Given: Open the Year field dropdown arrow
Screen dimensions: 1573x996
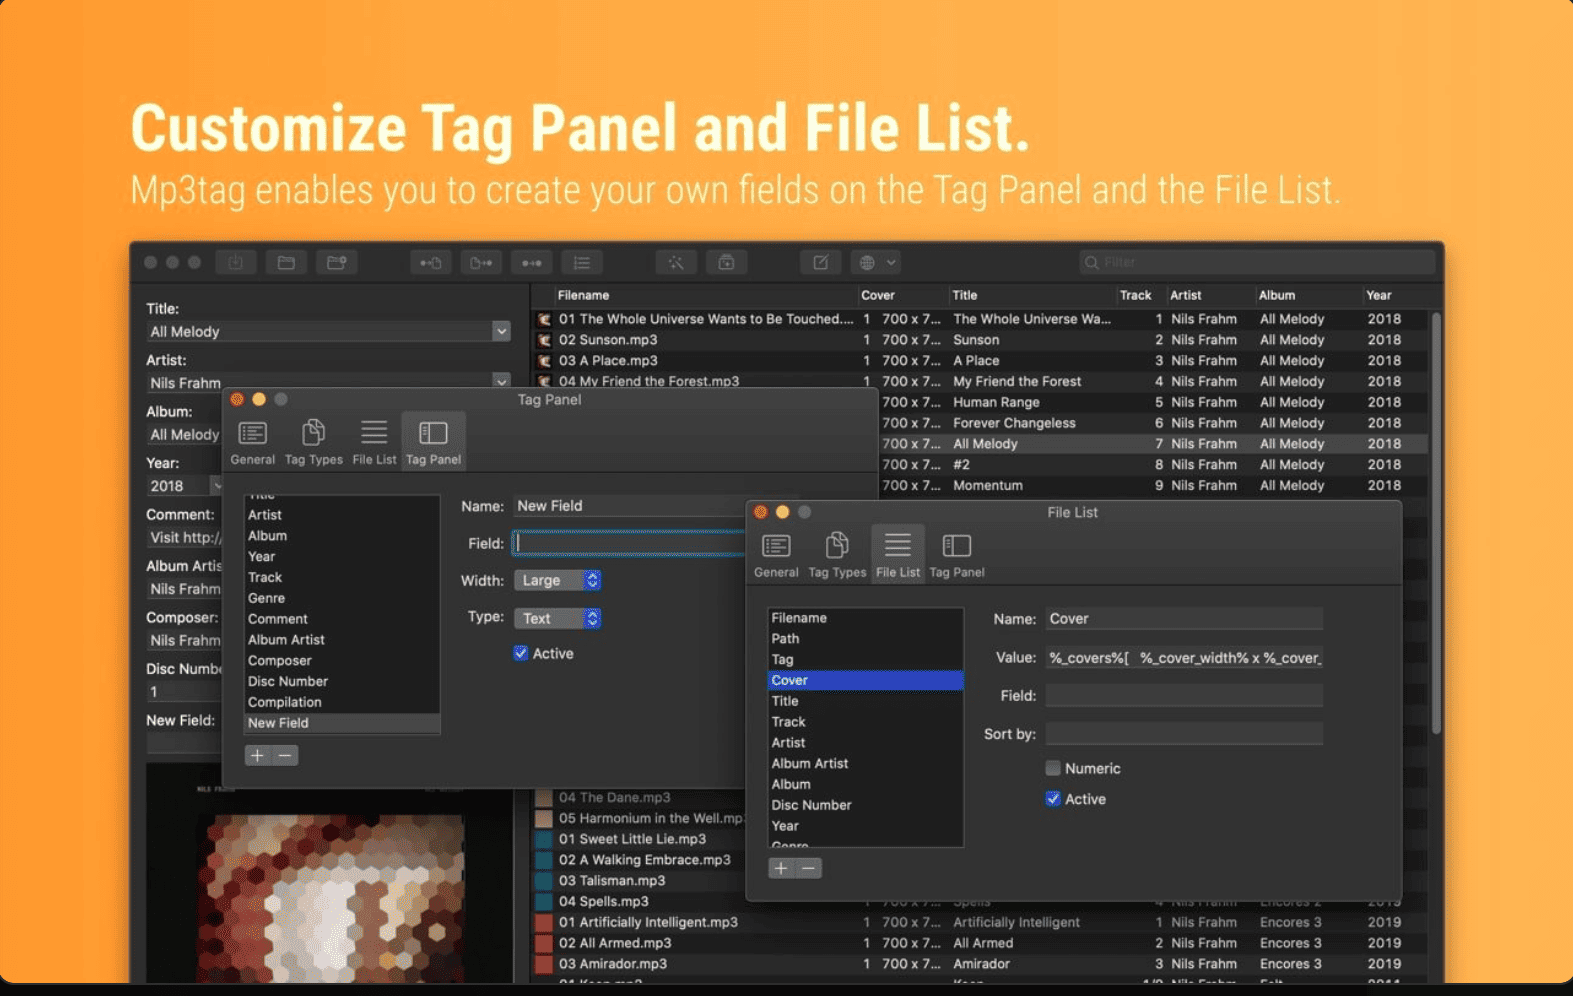Looking at the screenshot, I should [x=216, y=485].
